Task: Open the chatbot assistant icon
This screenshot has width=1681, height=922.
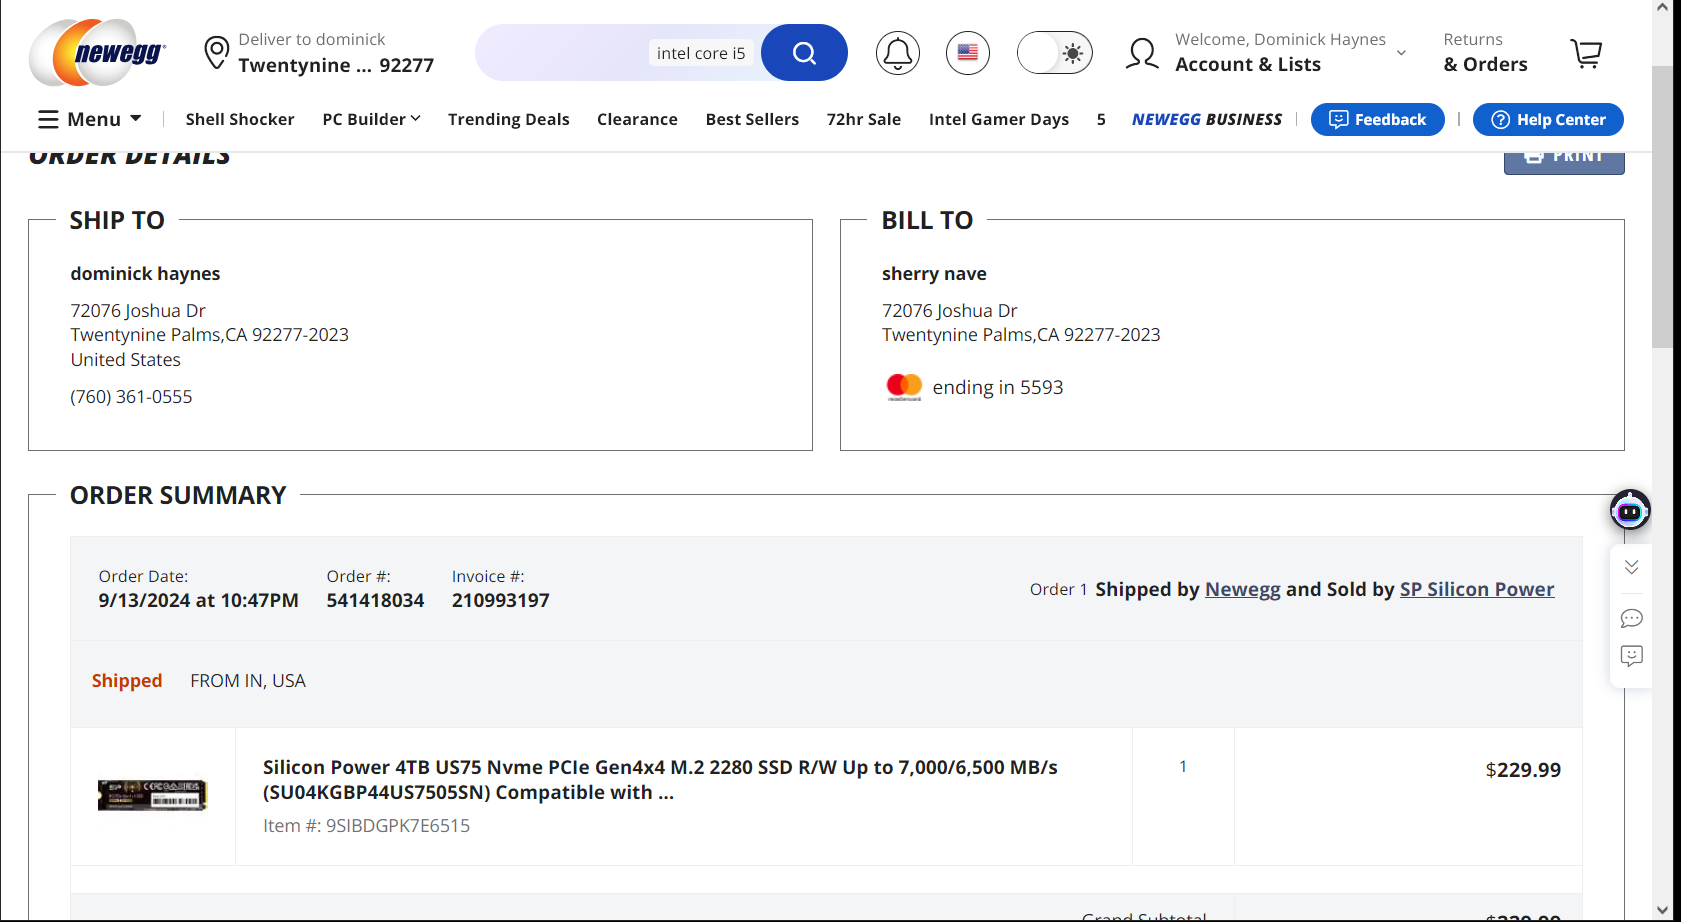Action: click(x=1630, y=511)
